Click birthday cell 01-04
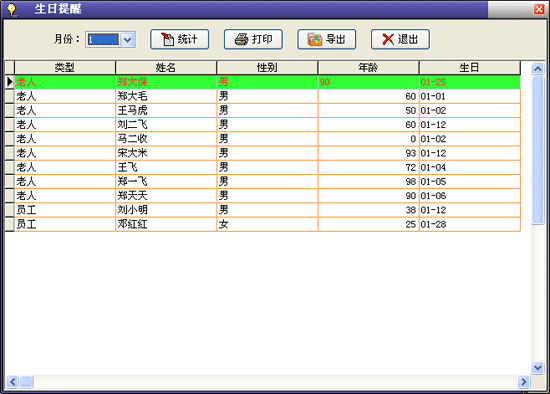This screenshot has height=394, width=550. coord(470,167)
